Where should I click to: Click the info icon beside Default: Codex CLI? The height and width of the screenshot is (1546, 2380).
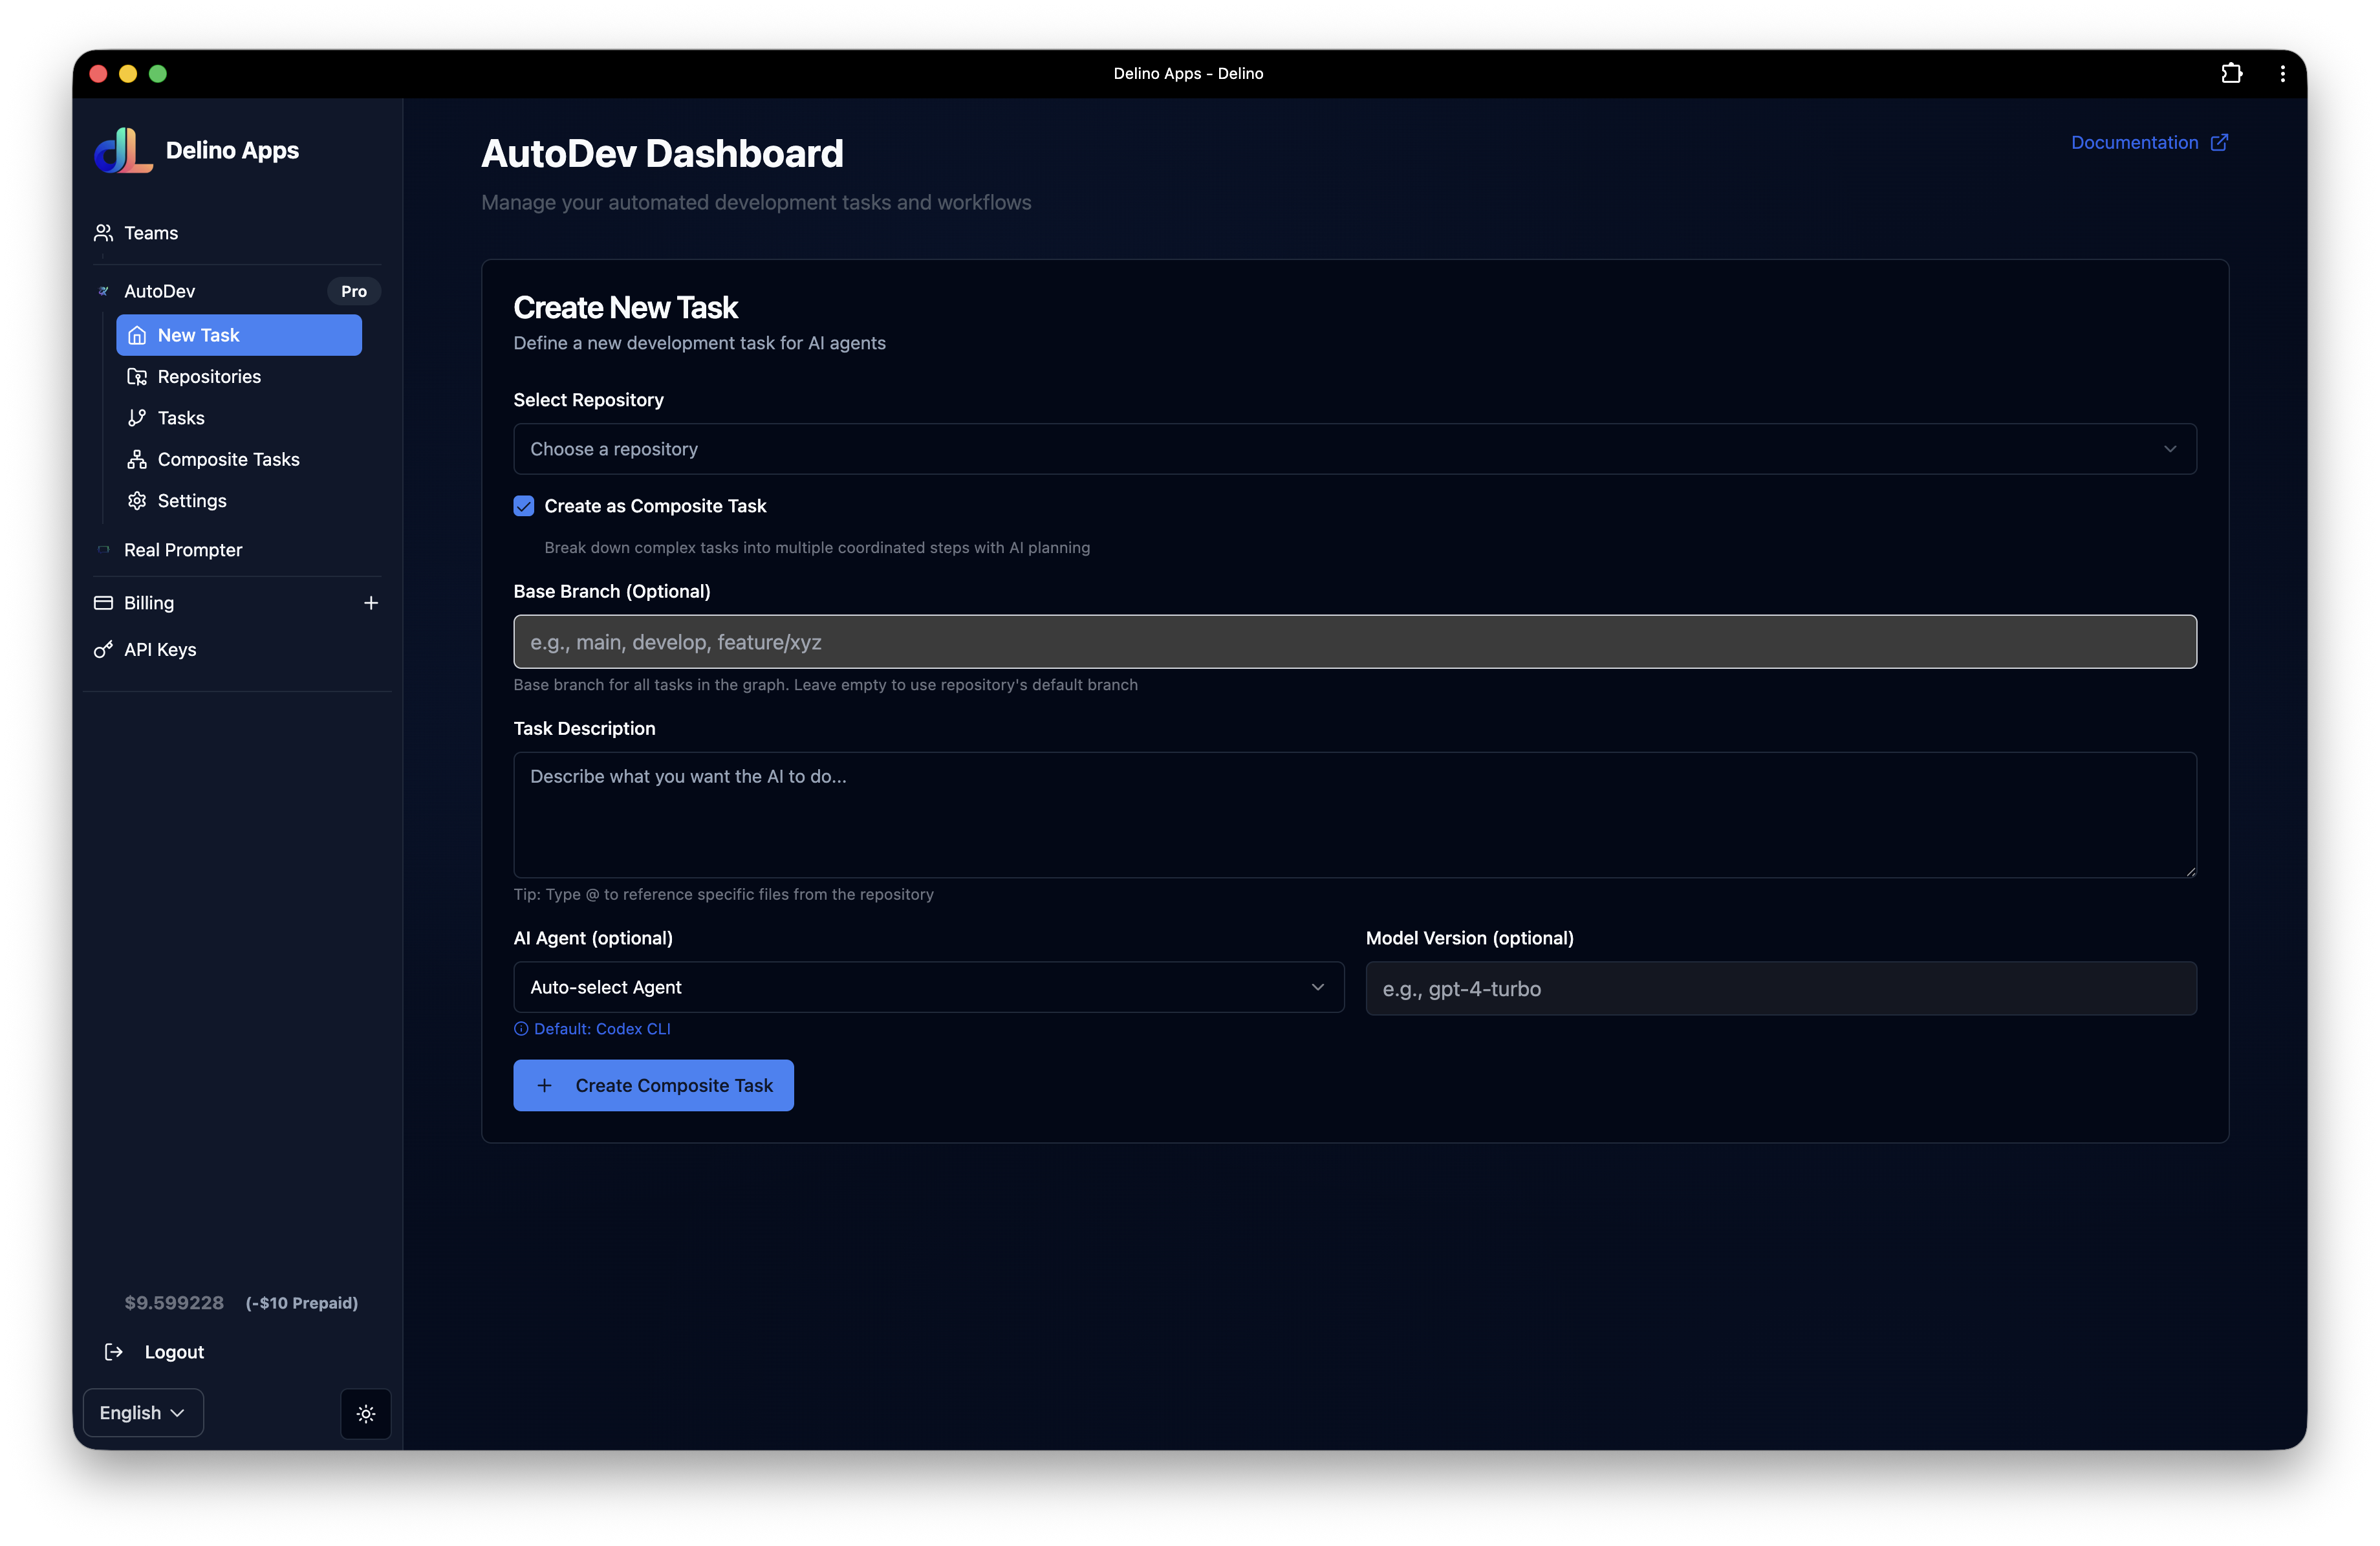tap(521, 1029)
